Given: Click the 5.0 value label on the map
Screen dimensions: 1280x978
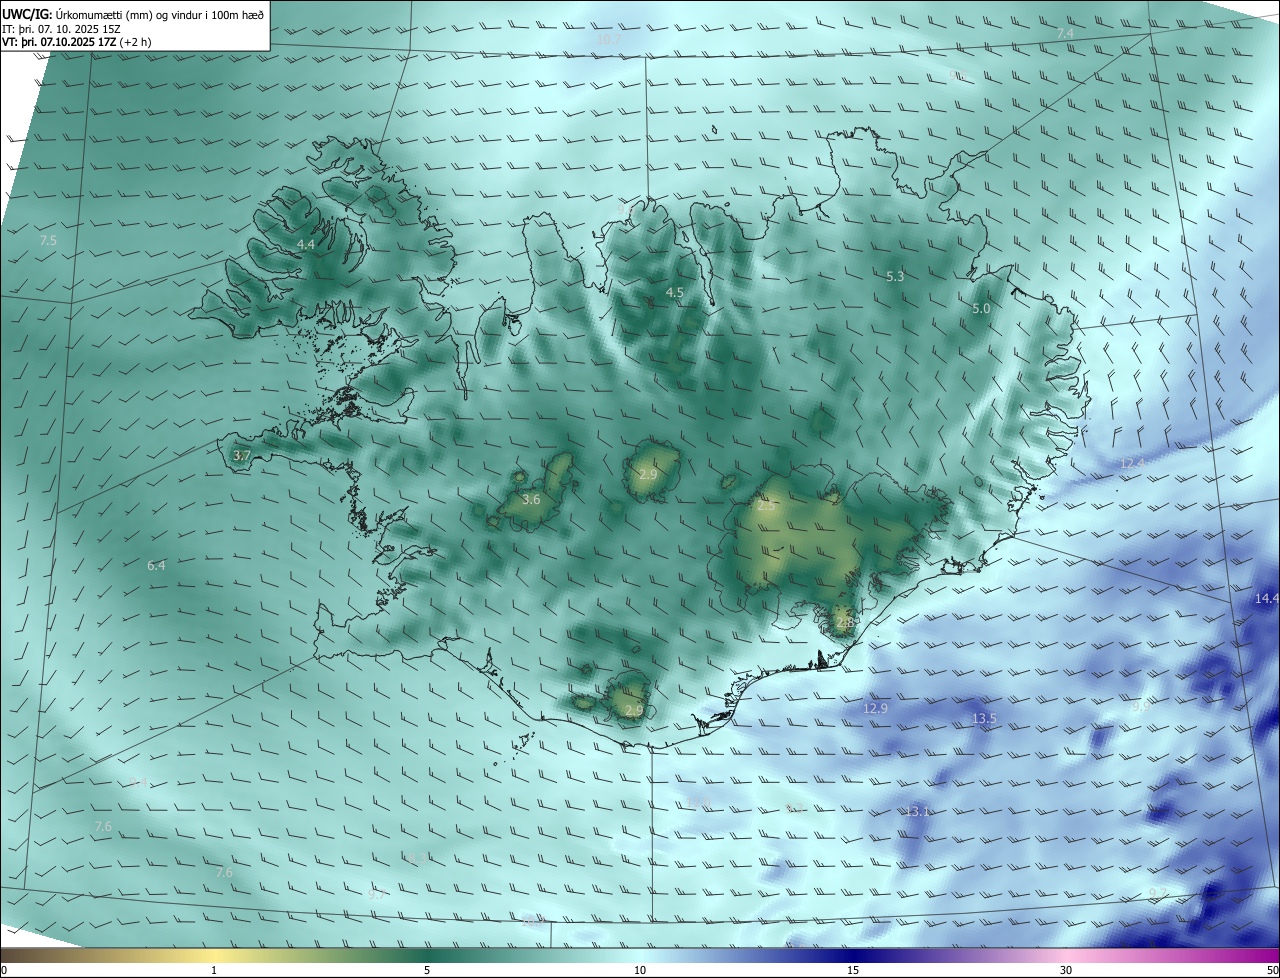Looking at the screenshot, I should (981, 309).
